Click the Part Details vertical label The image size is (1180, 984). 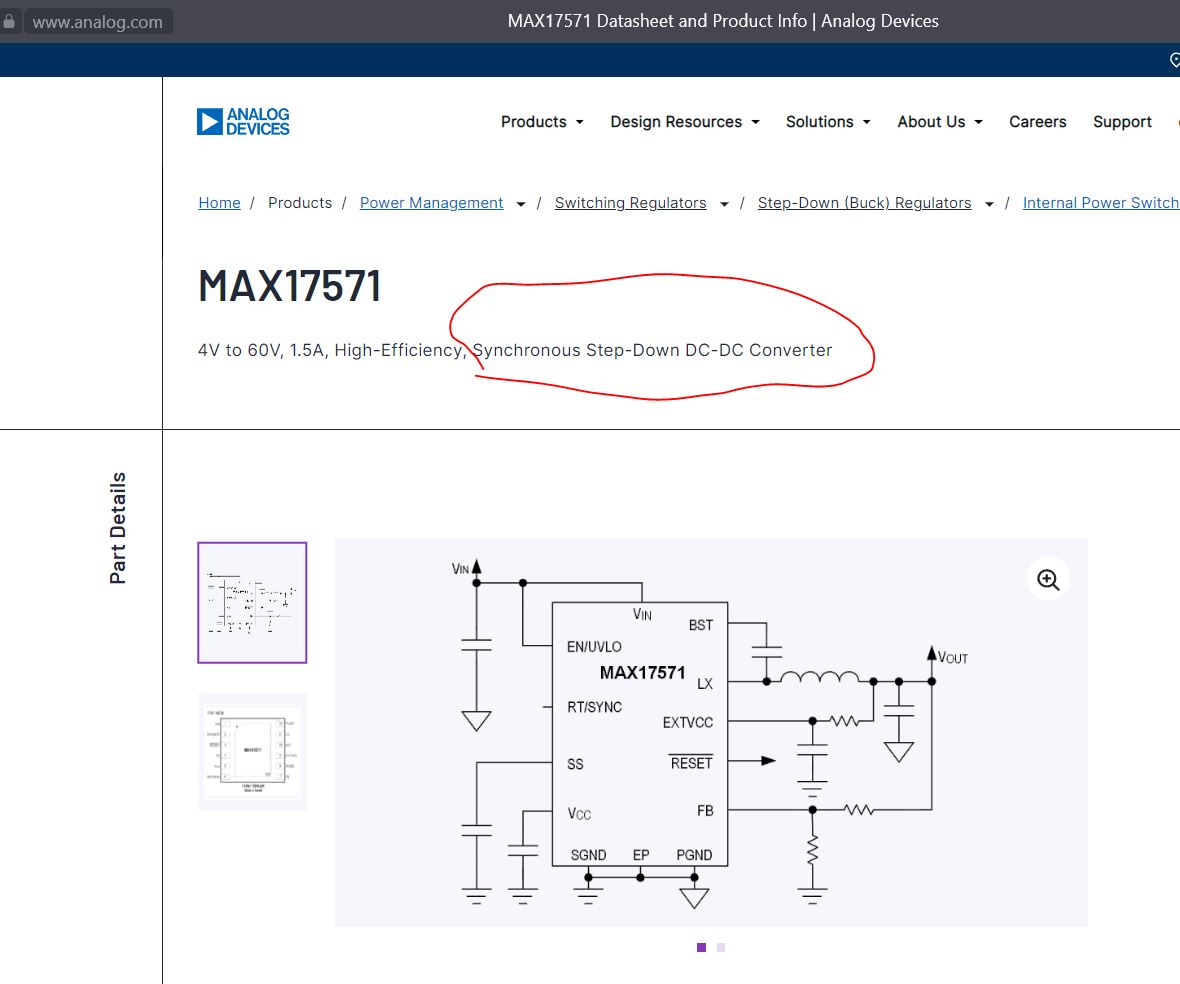click(118, 528)
